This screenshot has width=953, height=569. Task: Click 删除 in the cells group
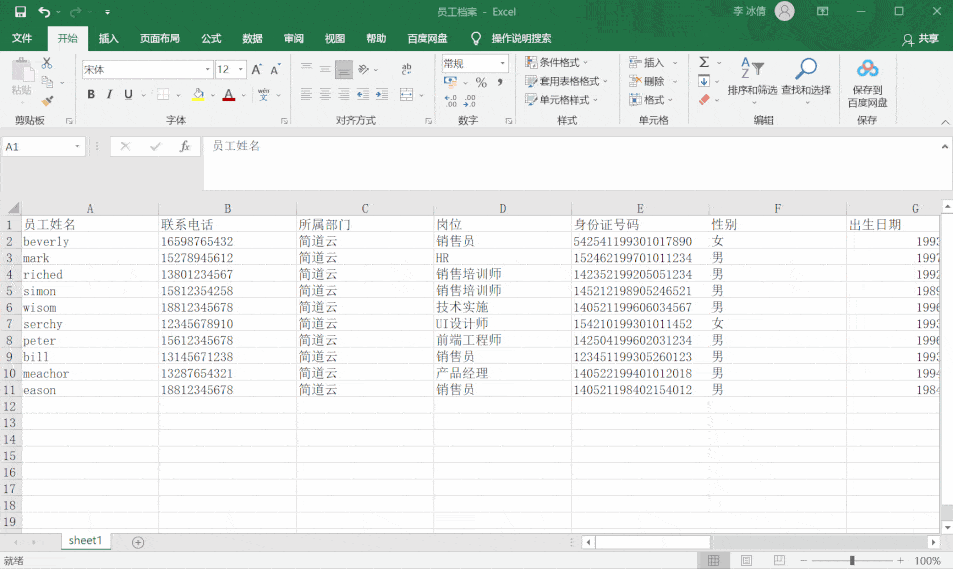click(x=653, y=81)
